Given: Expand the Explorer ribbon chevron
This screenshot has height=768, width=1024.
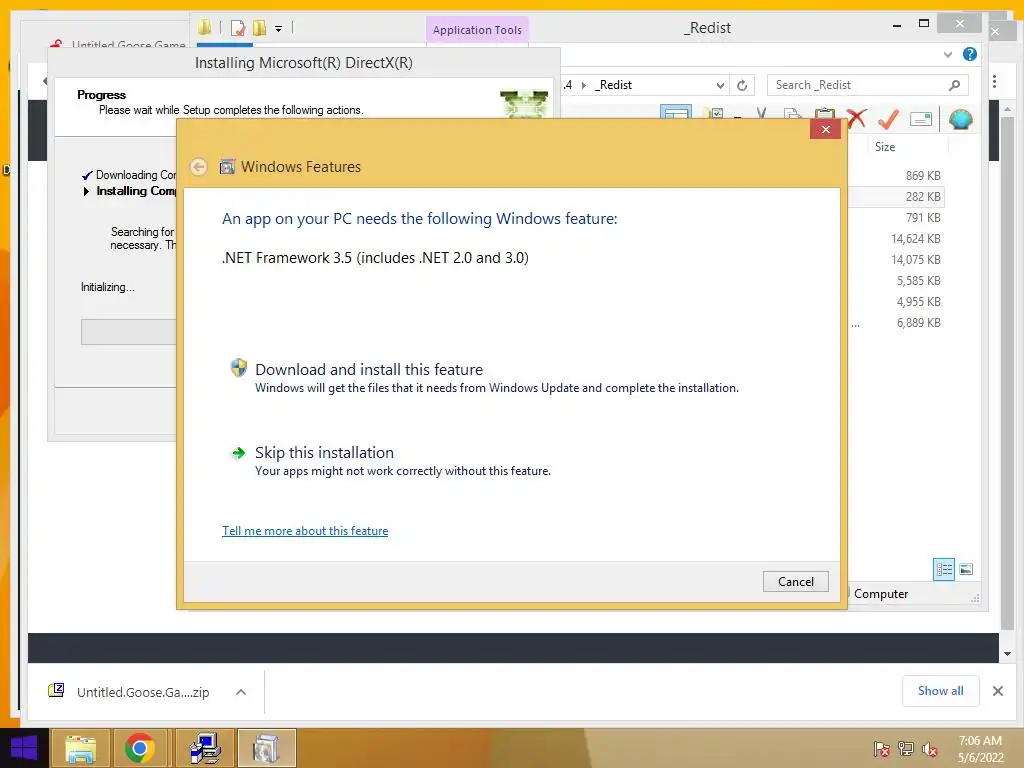Looking at the screenshot, I should [x=948, y=55].
